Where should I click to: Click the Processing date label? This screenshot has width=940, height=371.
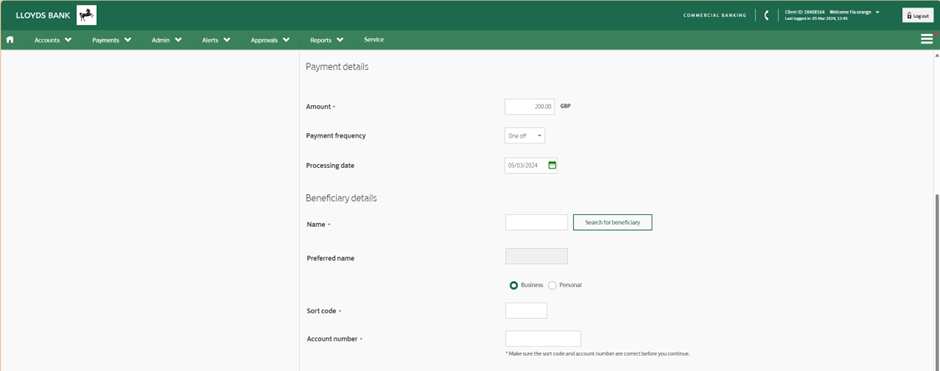(x=330, y=165)
